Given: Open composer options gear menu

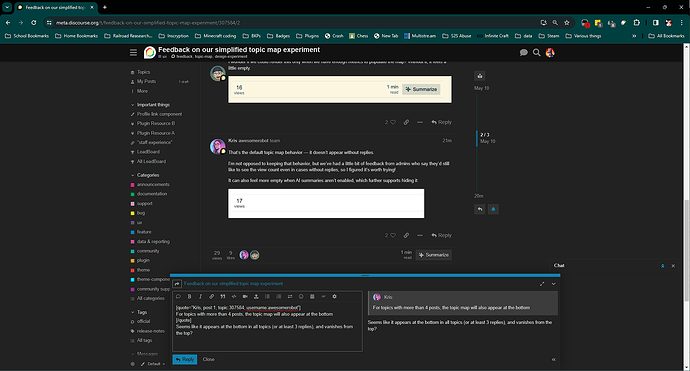Looking at the screenshot, I should click(334, 297).
